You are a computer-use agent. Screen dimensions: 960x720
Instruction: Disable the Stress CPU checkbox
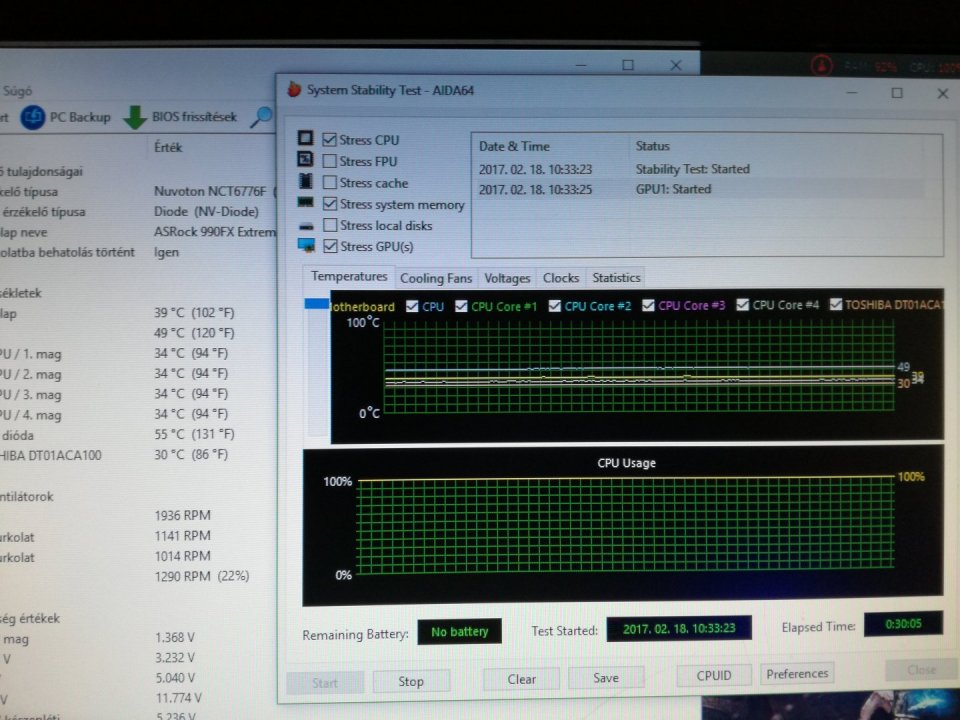[329, 140]
